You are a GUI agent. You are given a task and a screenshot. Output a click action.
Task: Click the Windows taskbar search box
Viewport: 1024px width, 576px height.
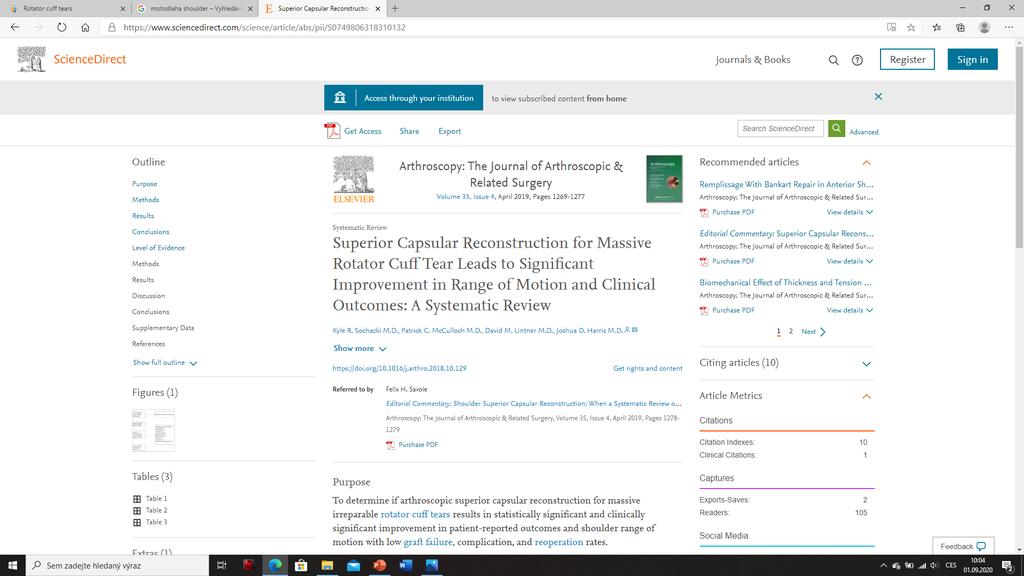click(x=118, y=565)
